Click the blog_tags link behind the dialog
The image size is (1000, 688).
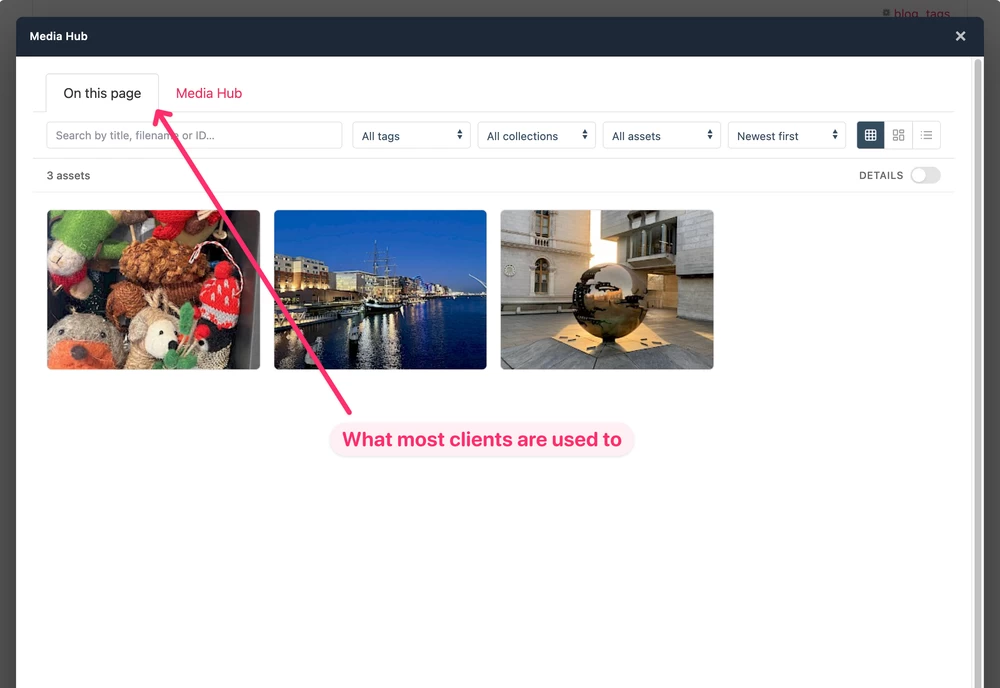click(922, 13)
